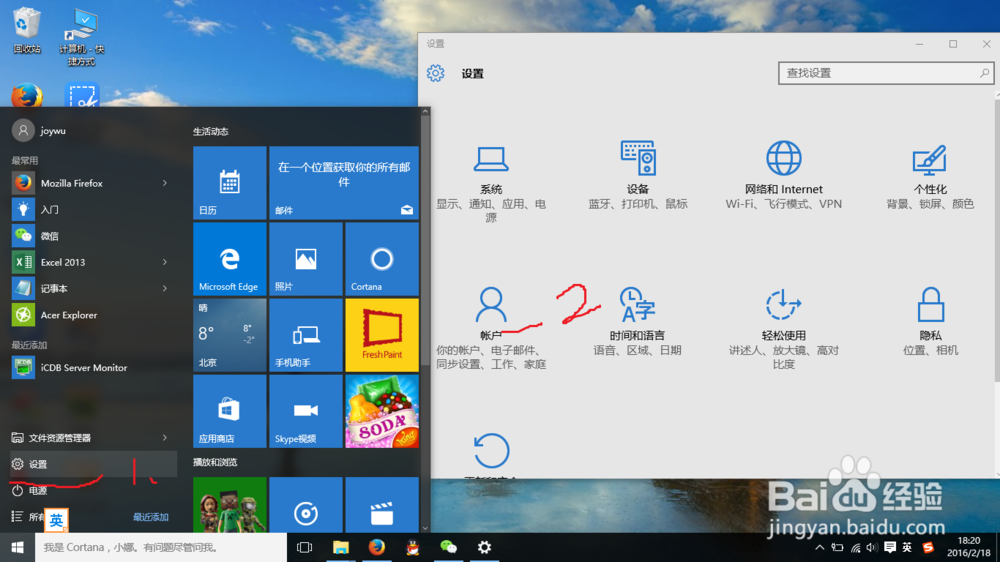1000x562 pixels.
Task: Open the Movies clapperboard tile
Action: [381, 505]
